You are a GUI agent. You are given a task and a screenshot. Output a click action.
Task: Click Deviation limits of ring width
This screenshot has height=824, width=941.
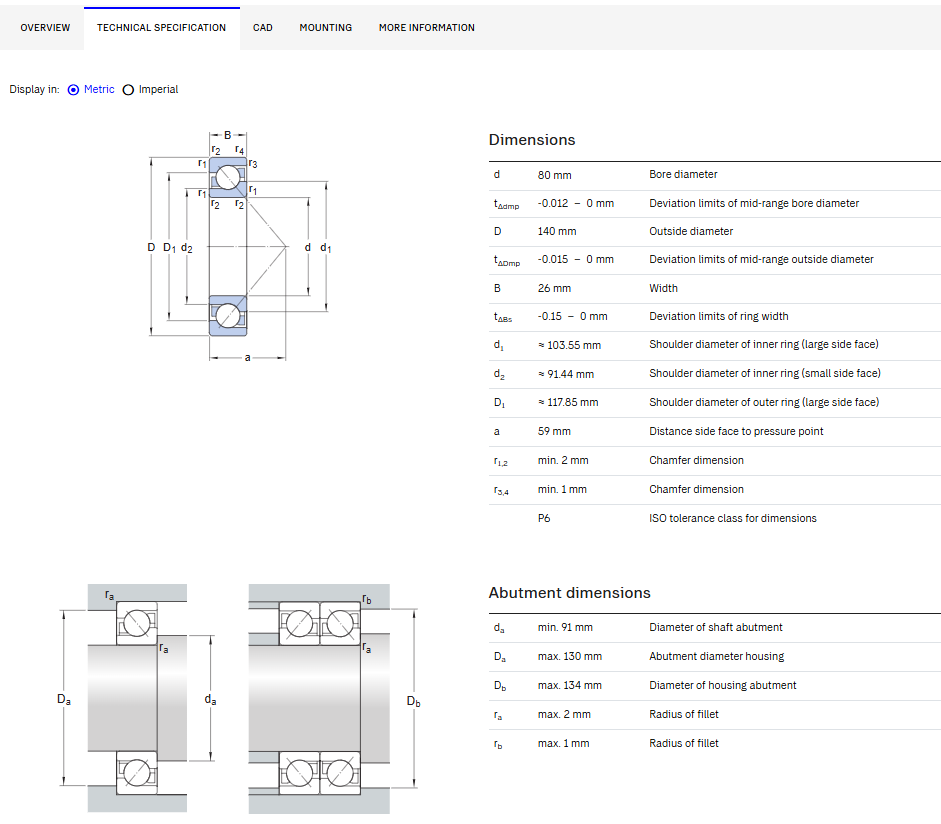pos(718,316)
